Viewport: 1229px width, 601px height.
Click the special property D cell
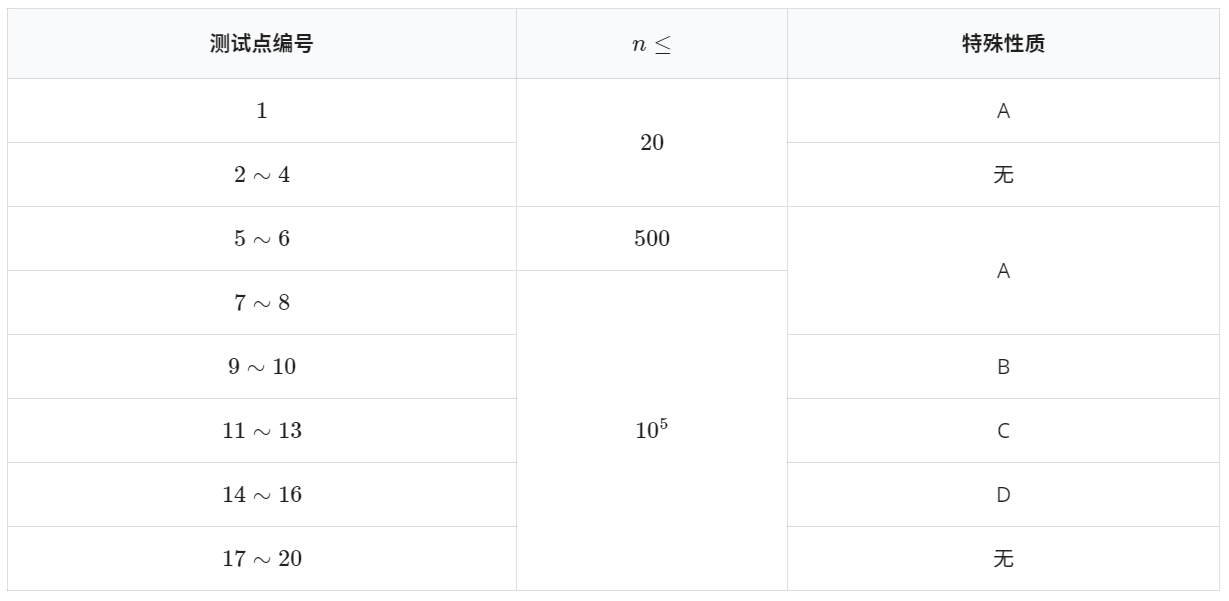pyautogui.click(x=1004, y=495)
